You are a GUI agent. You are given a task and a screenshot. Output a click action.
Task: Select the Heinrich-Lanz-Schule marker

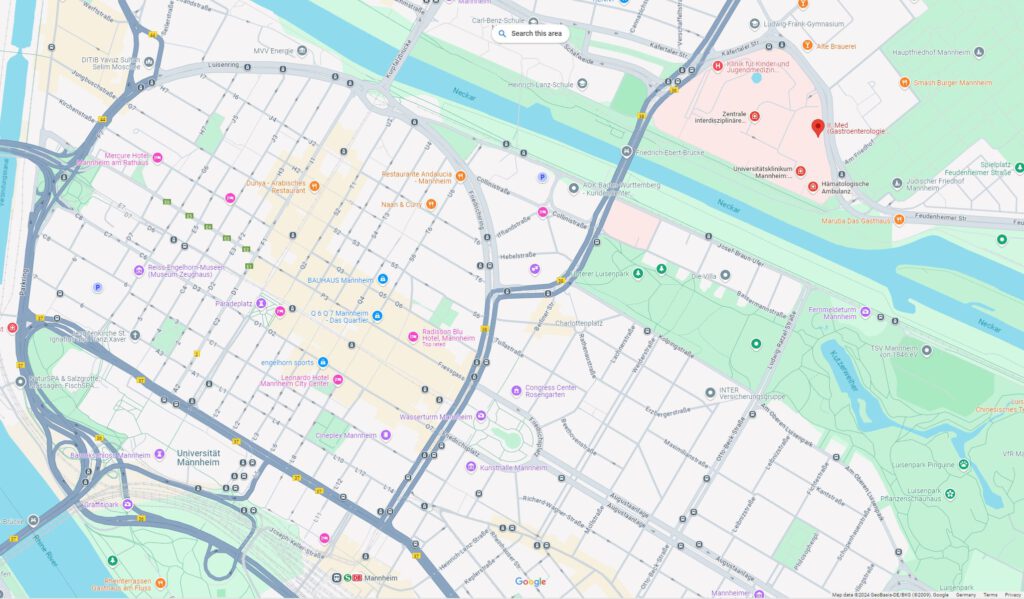pos(582,84)
